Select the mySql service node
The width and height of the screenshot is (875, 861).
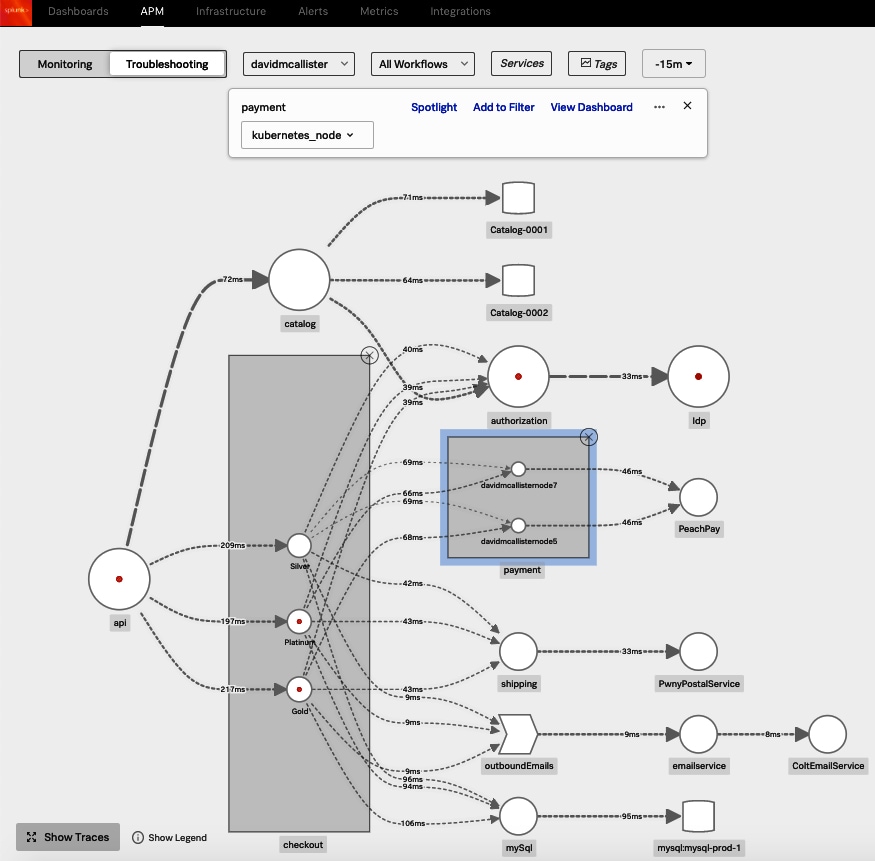(518, 816)
